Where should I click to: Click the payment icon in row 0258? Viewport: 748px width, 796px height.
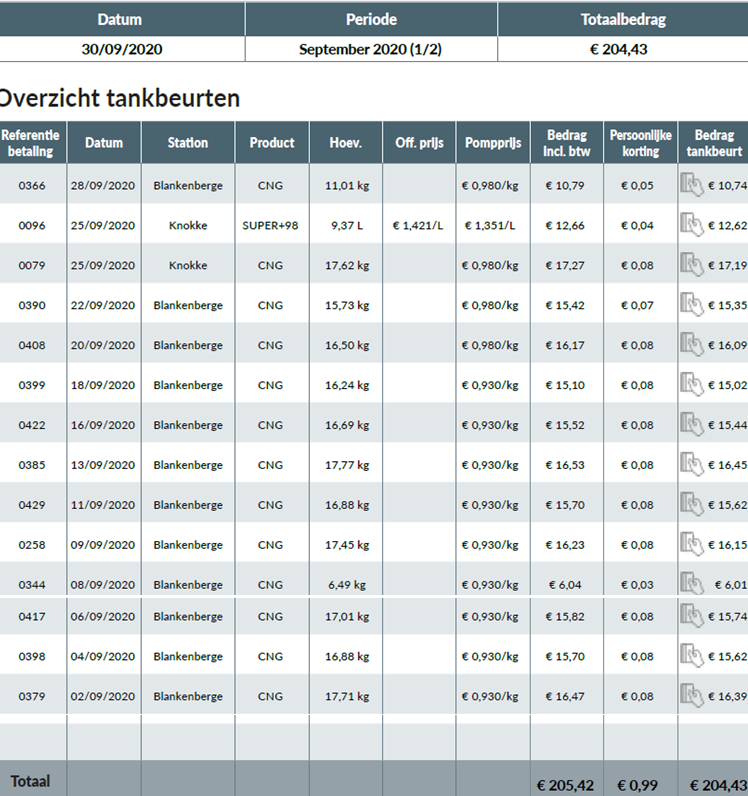(692, 544)
